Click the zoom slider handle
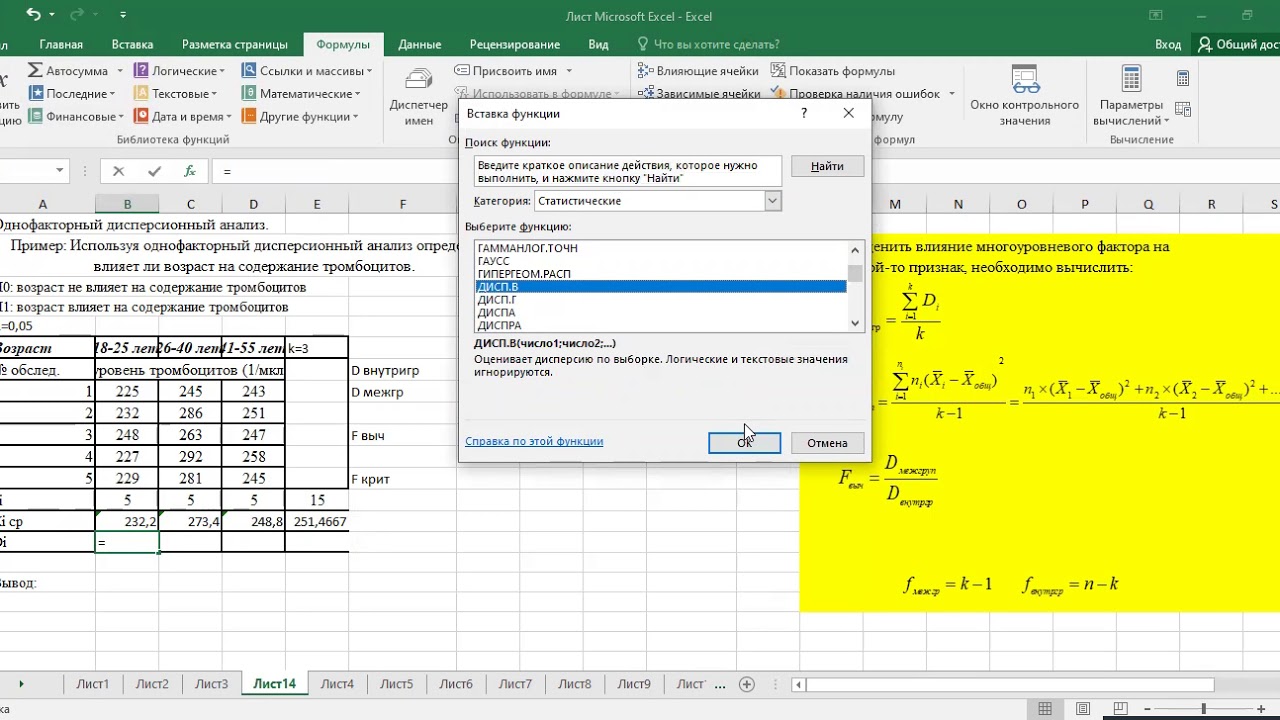Viewport: 1280px width, 720px height. [x=1204, y=708]
